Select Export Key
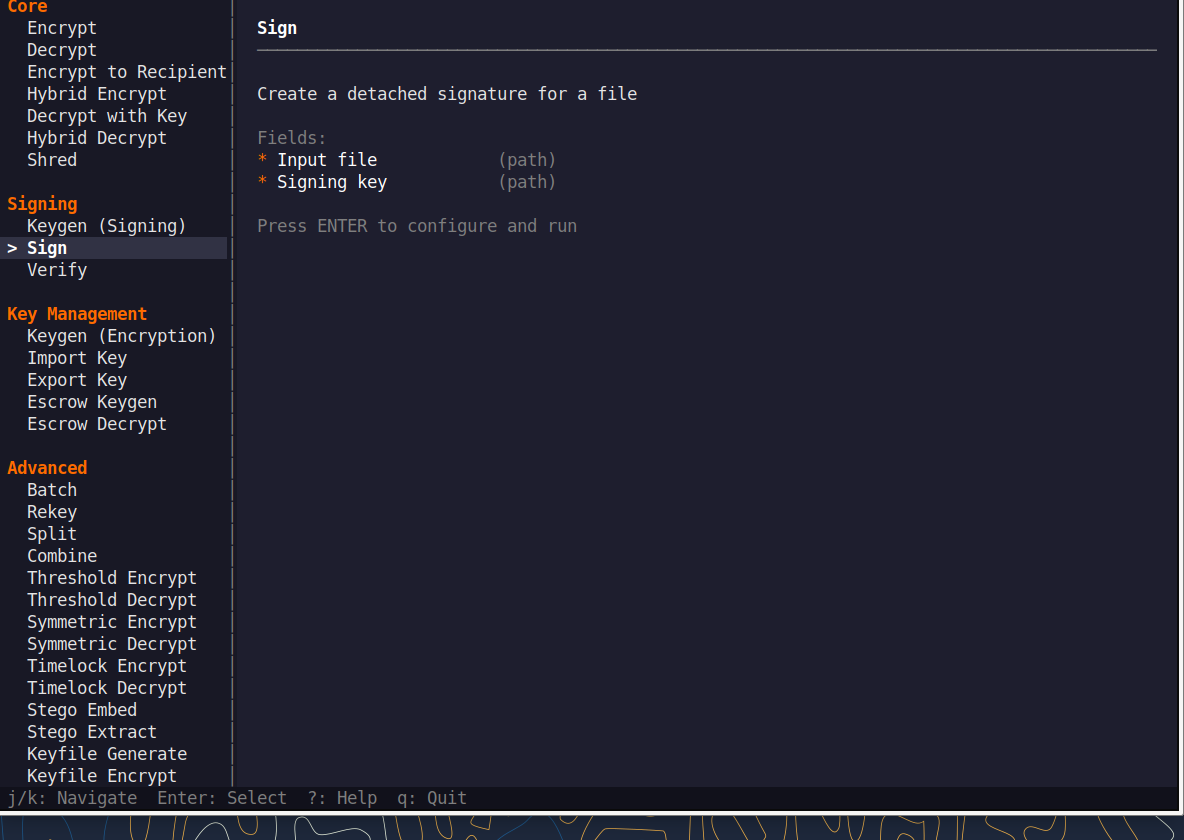This screenshot has height=840, width=1184. [x=77, y=379]
